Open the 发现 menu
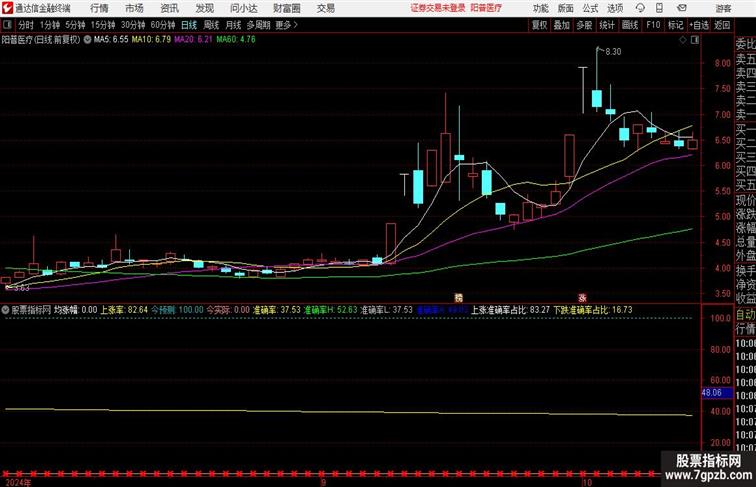Image resolution: width=756 pixels, height=487 pixels. (204, 8)
